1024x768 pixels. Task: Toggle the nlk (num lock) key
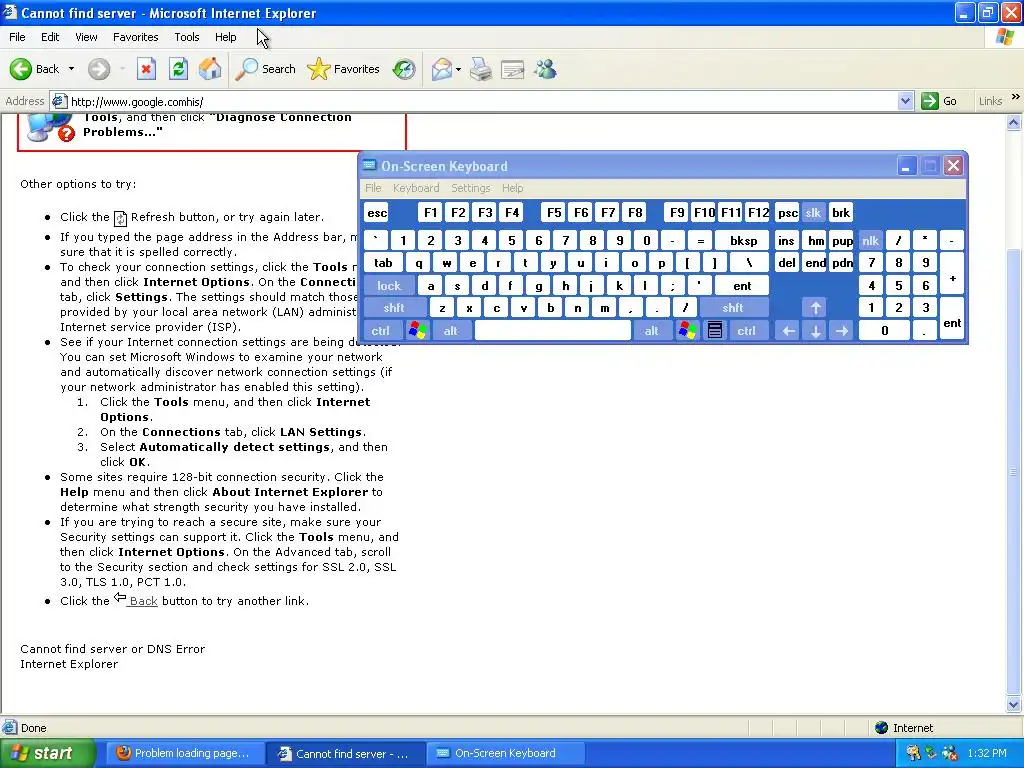(871, 241)
